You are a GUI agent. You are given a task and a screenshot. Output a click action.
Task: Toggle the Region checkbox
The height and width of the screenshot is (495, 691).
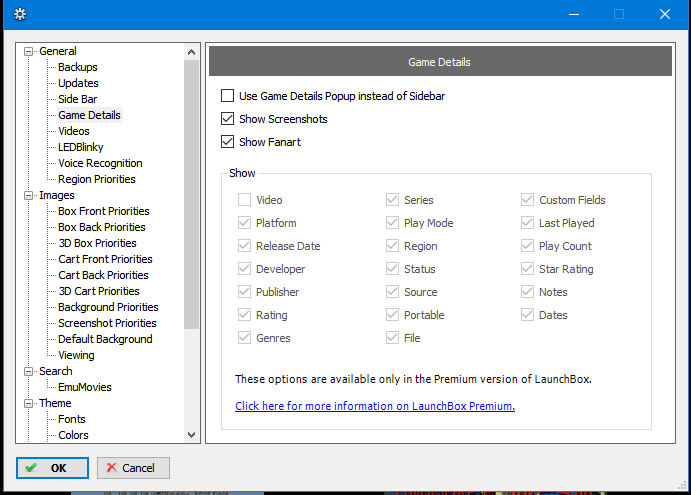(392, 246)
